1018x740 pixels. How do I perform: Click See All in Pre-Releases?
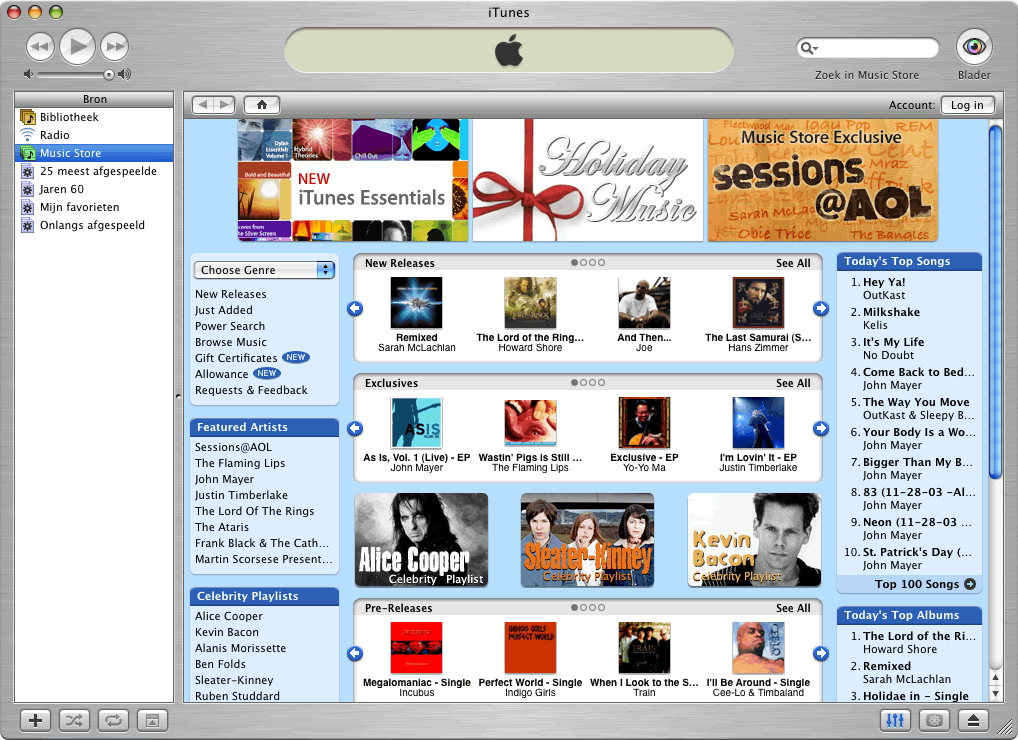(x=793, y=608)
